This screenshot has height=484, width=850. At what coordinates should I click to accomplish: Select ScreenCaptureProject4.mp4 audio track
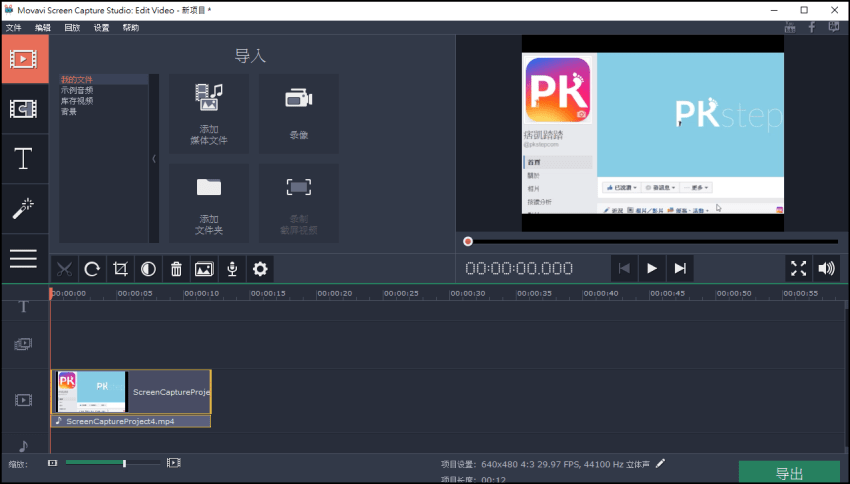(131, 421)
